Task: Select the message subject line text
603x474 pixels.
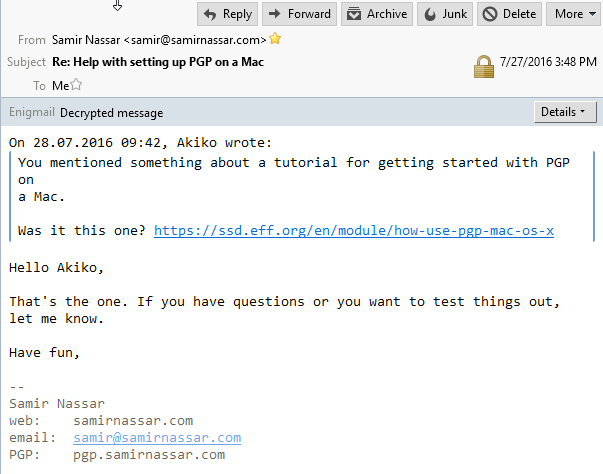Action: point(158,62)
